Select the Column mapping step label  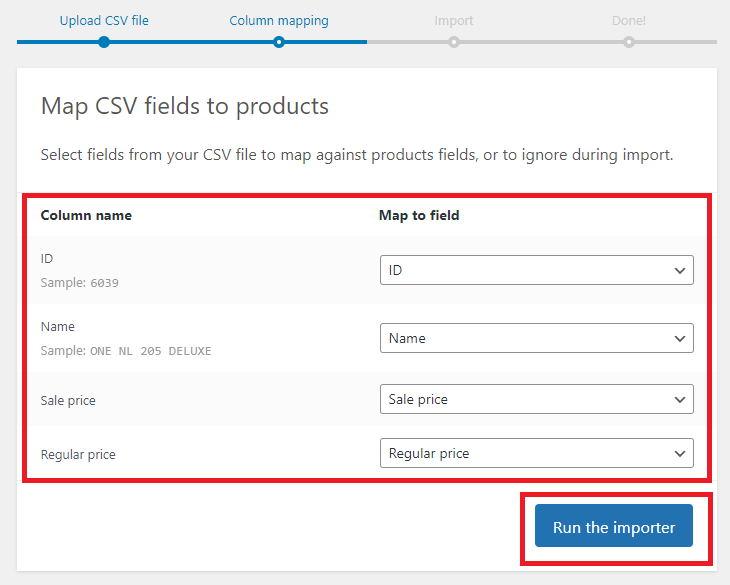coord(279,20)
